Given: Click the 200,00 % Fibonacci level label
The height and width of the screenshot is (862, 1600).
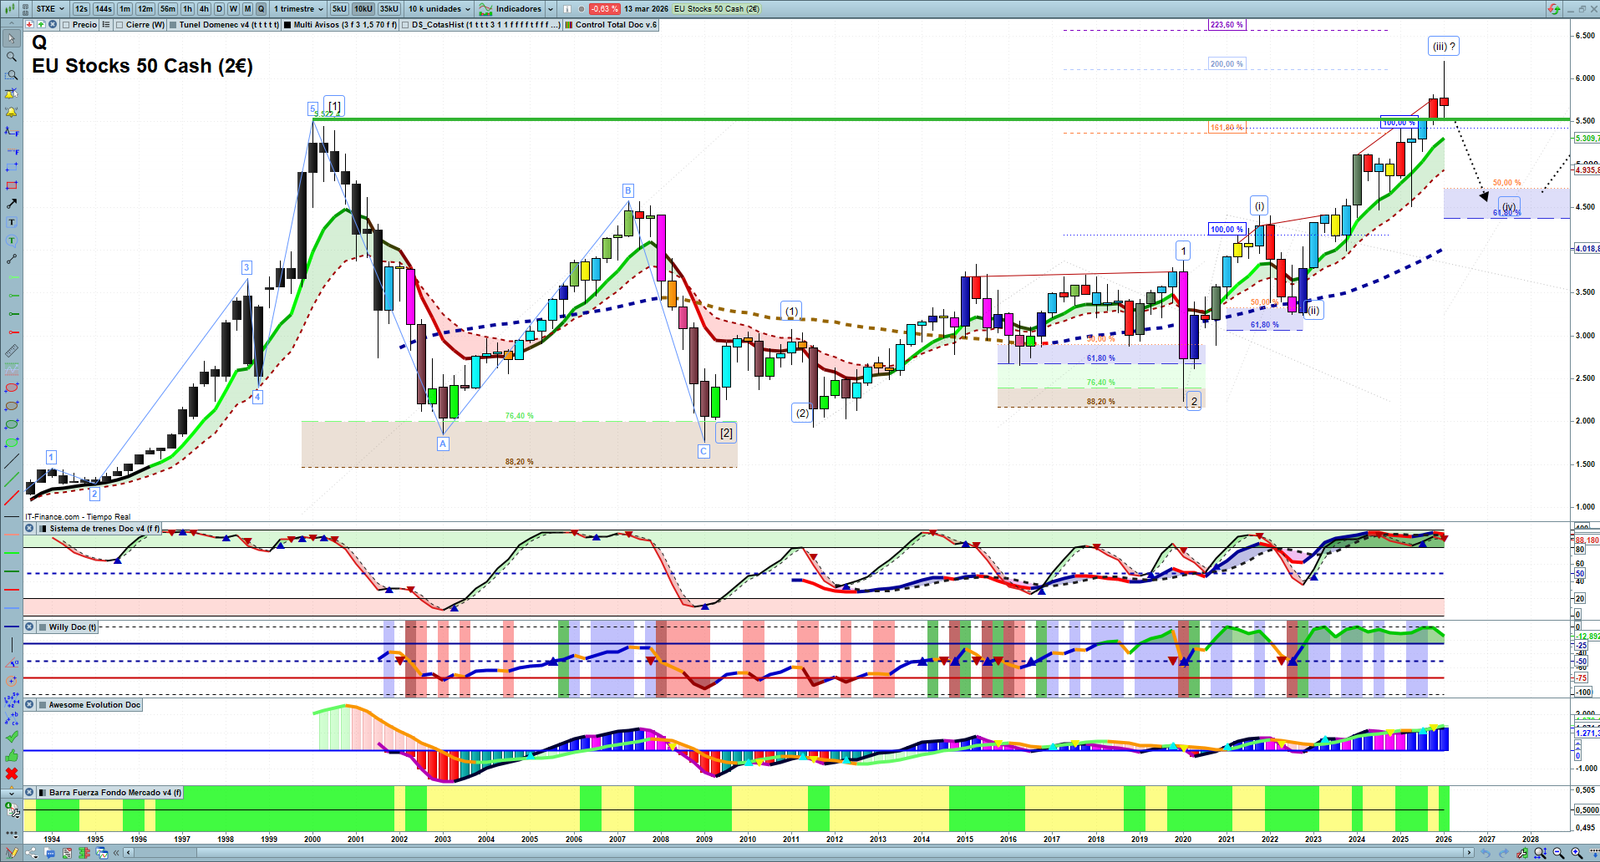Looking at the screenshot, I should [1227, 64].
